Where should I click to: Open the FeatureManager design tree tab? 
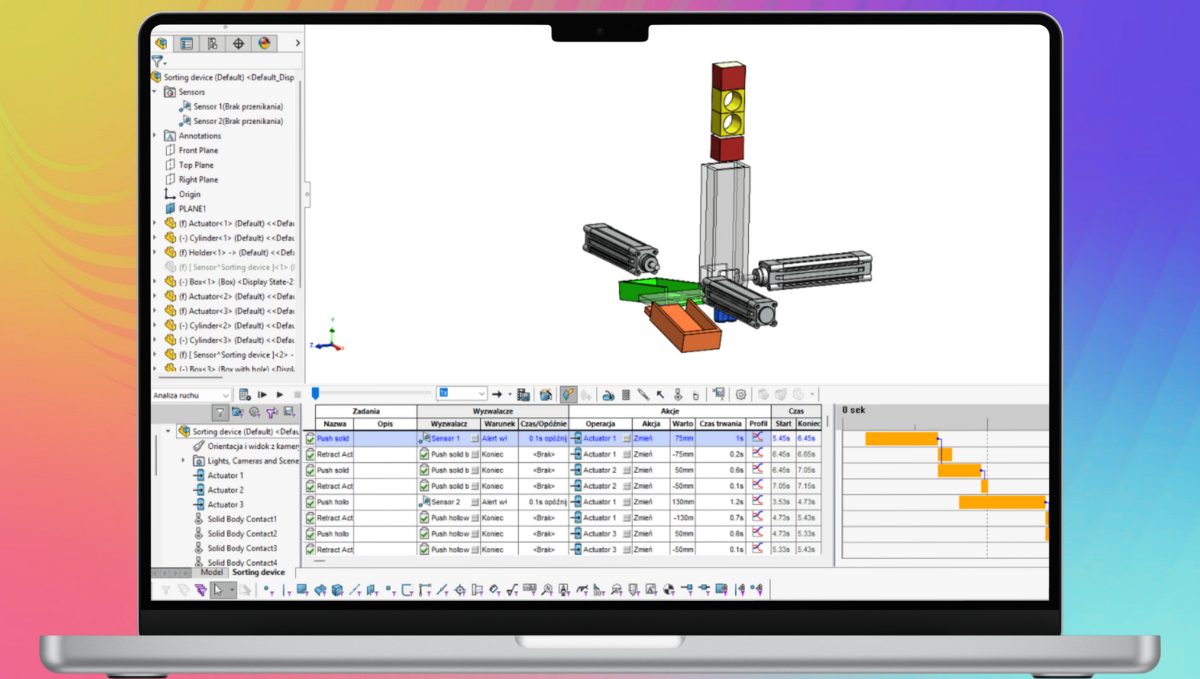click(x=161, y=43)
